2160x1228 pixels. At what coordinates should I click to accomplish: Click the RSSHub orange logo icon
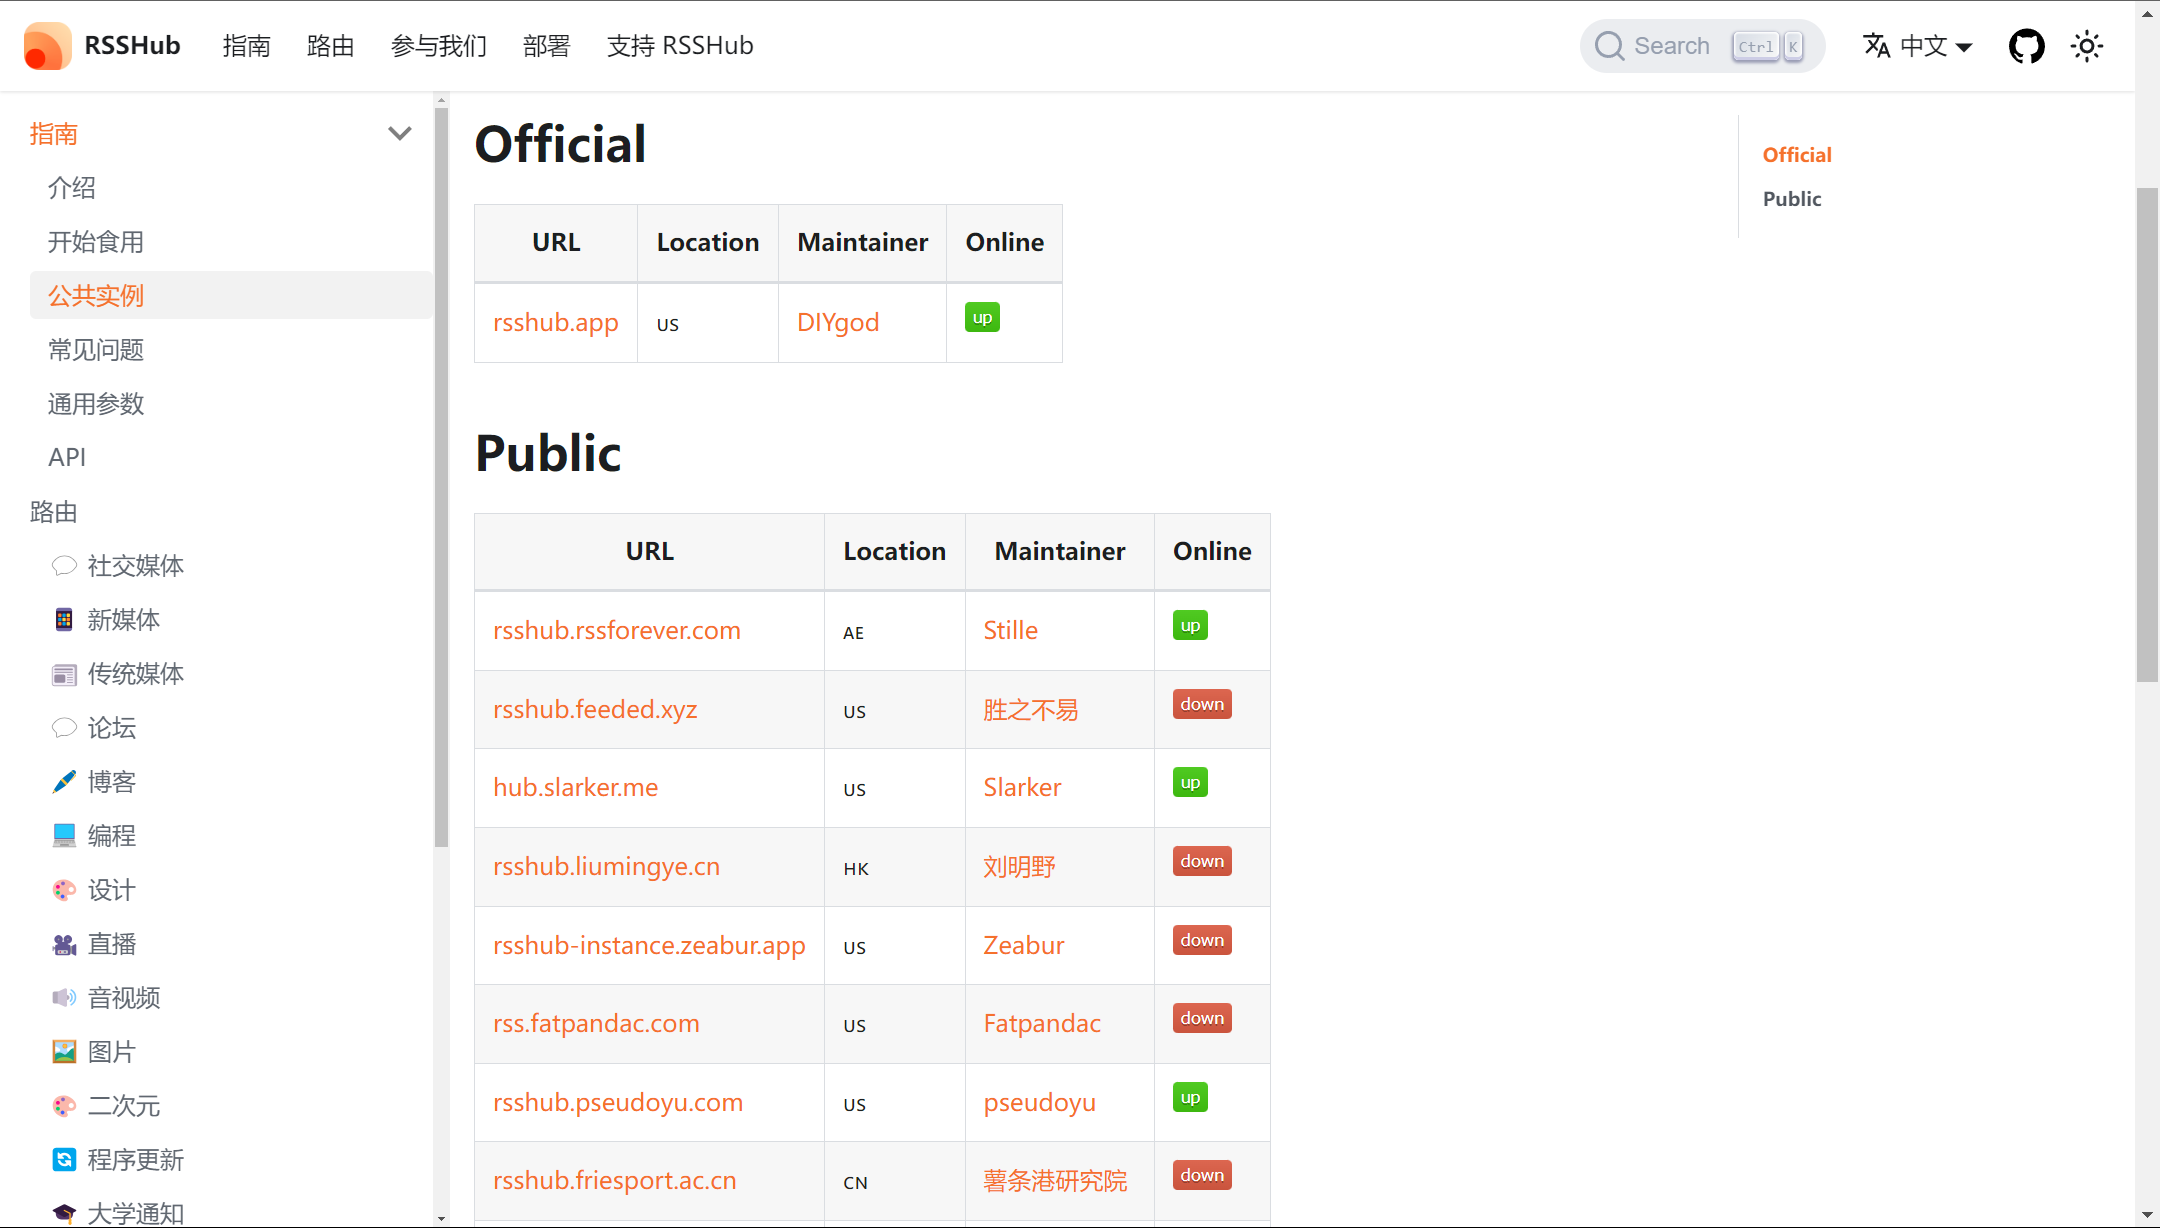(x=47, y=46)
